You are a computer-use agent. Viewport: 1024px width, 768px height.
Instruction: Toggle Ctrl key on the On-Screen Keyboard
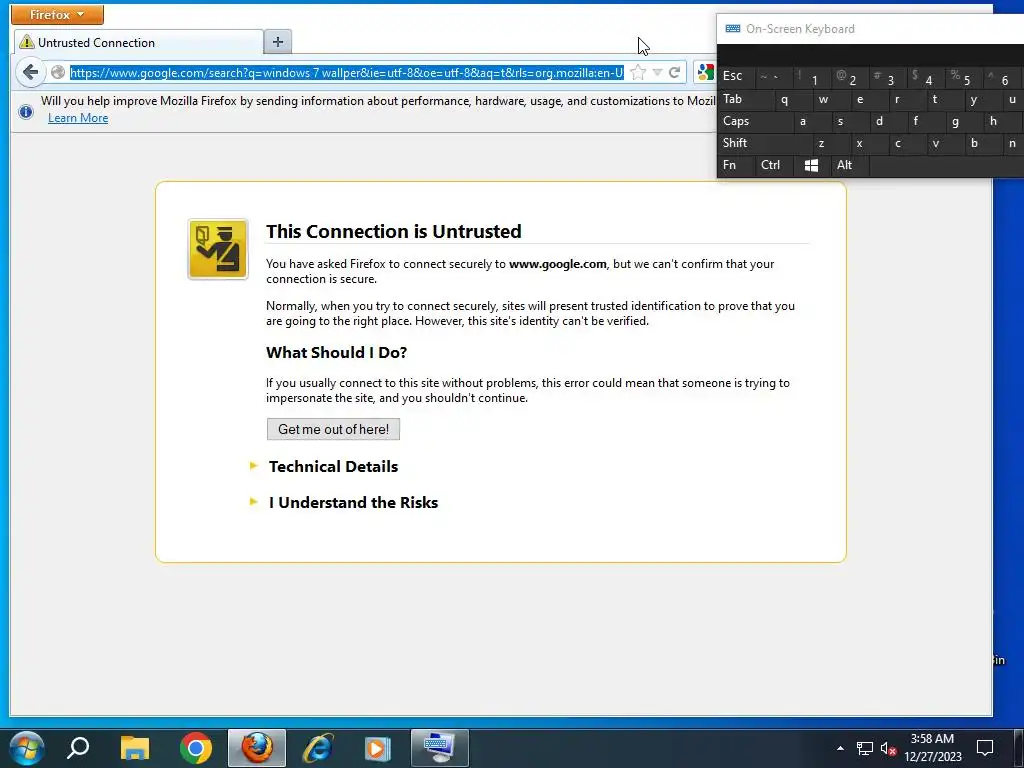[774, 165]
